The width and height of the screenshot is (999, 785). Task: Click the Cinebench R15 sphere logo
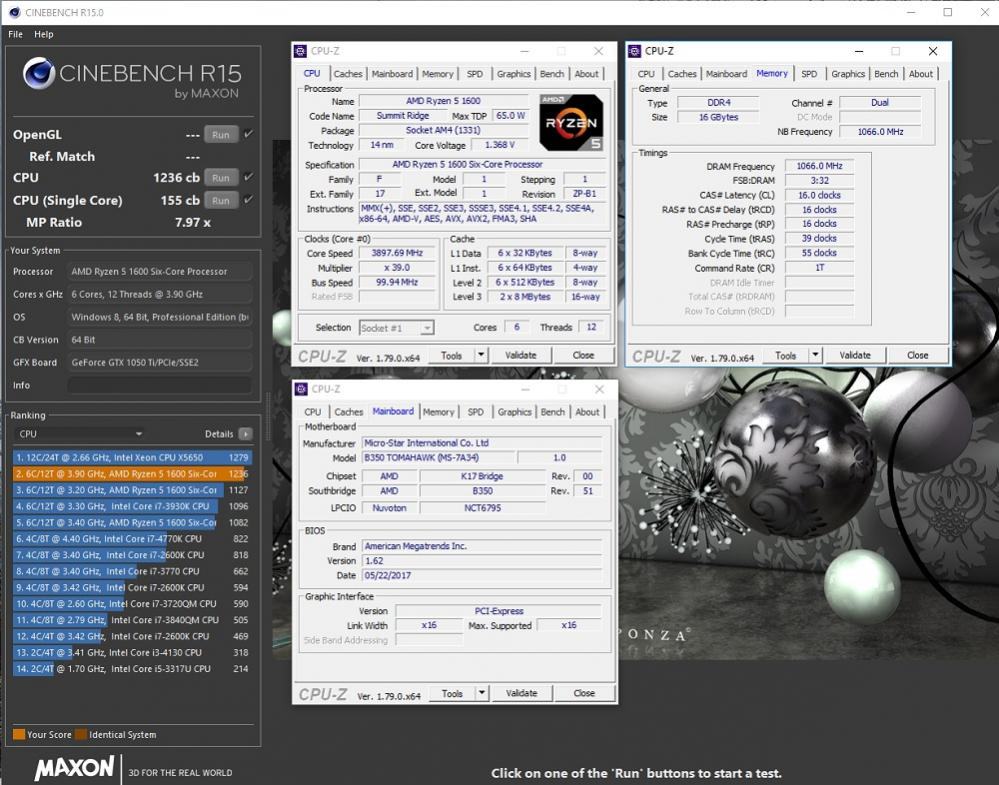39,73
